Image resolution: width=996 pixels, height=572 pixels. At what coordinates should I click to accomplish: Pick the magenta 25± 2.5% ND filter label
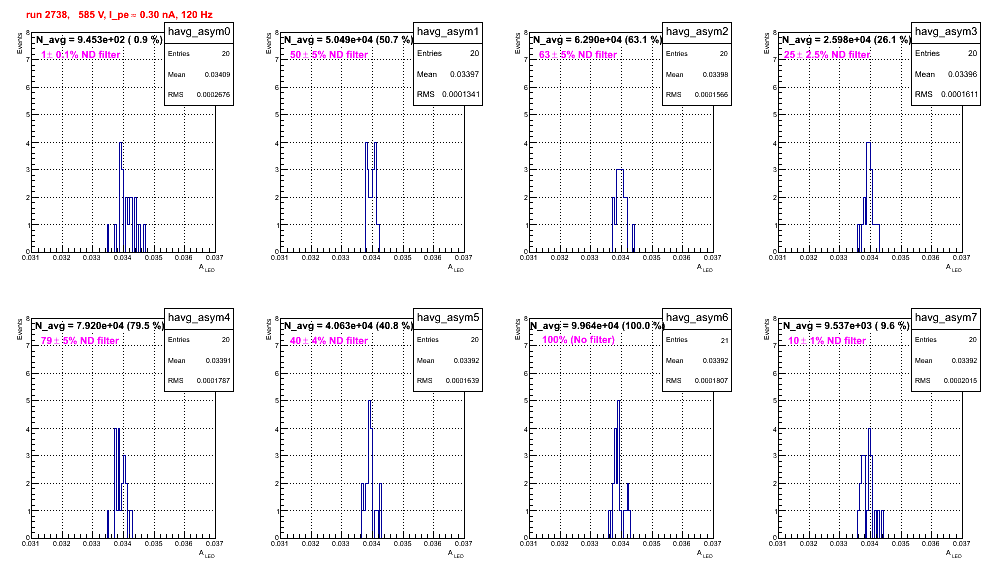(x=827, y=55)
